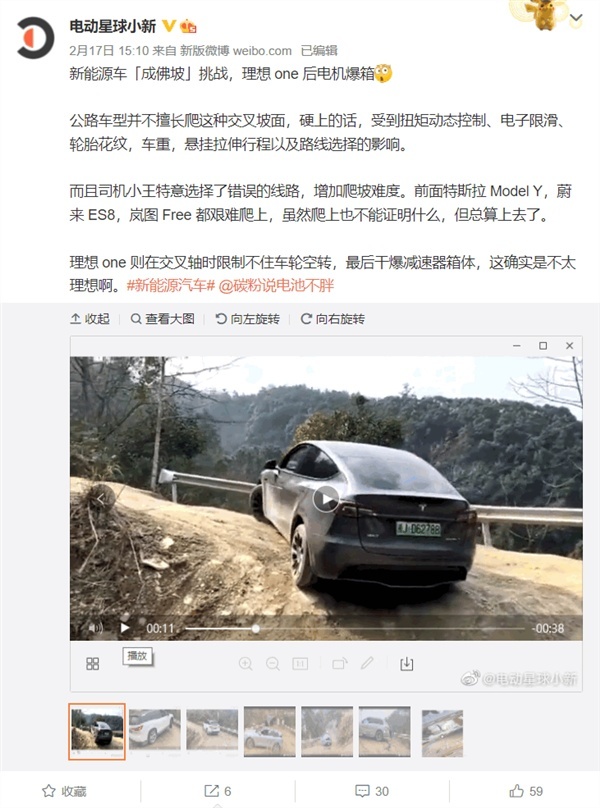Image resolution: width=600 pixels, height=808 pixels.
Task: Click the zoom out magnifier icon
Action: pos(273,664)
